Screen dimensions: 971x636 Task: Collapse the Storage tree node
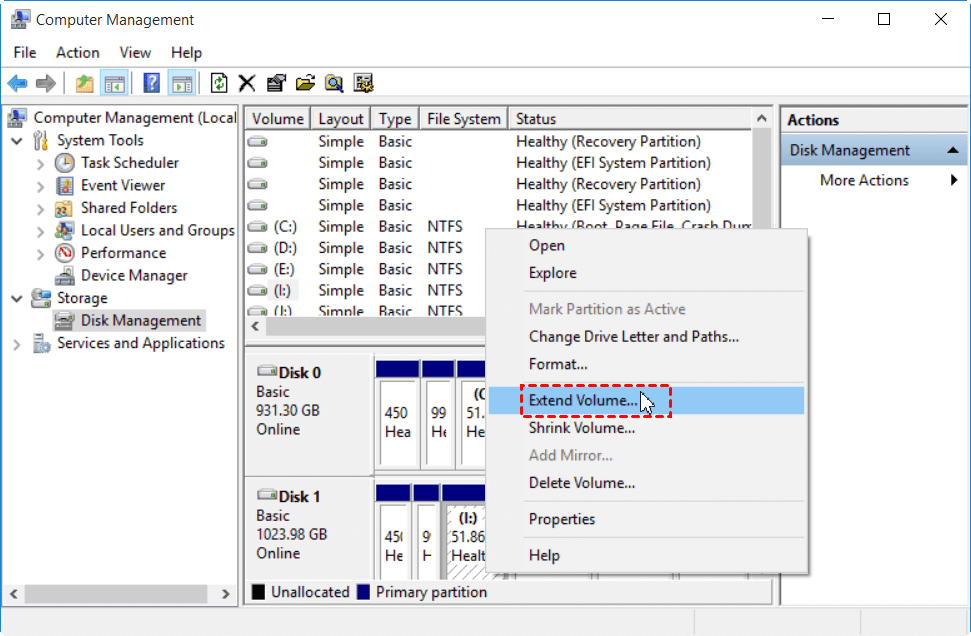click(17, 298)
